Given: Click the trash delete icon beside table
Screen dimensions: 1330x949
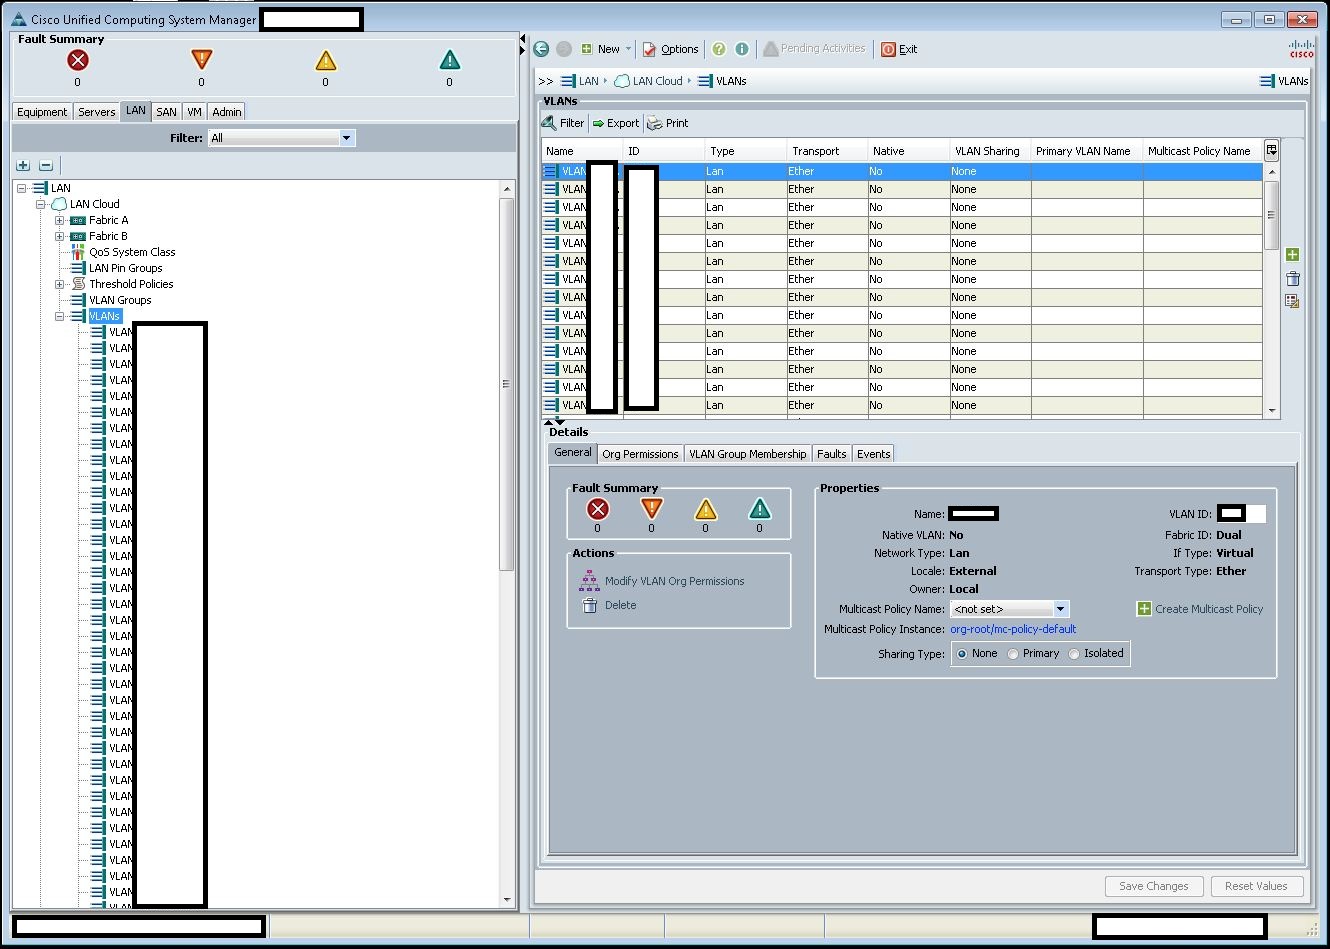Looking at the screenshot, I should click(1292, 279).
